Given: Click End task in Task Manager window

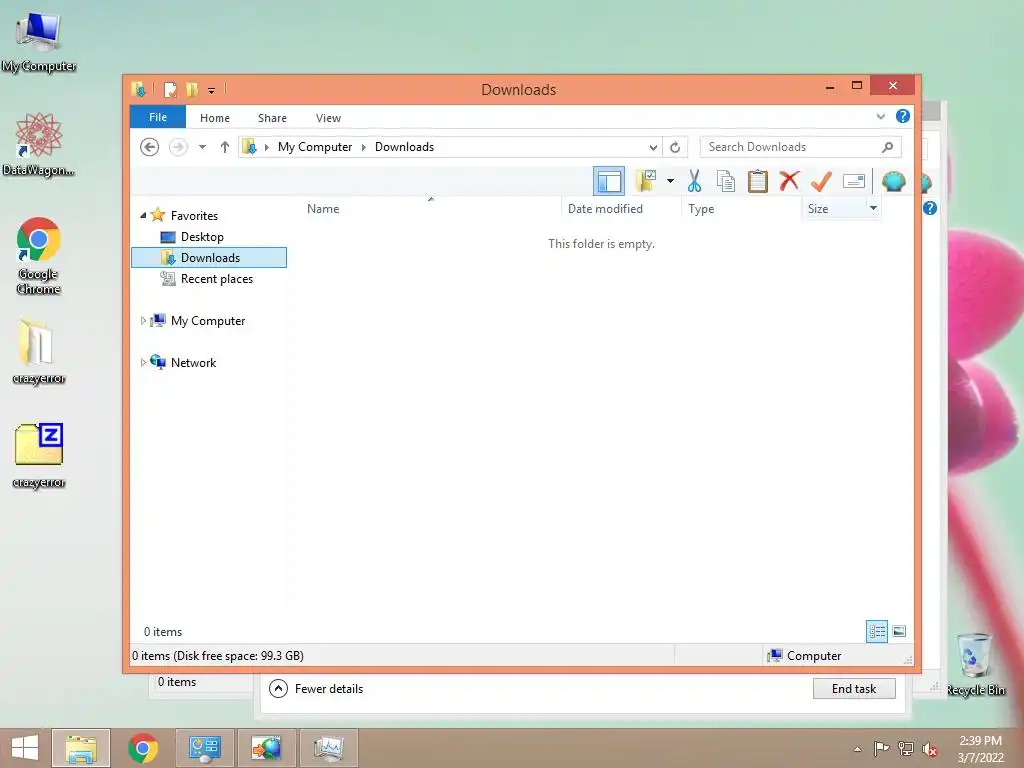Looking at the screenshot, I should point(854,688).
